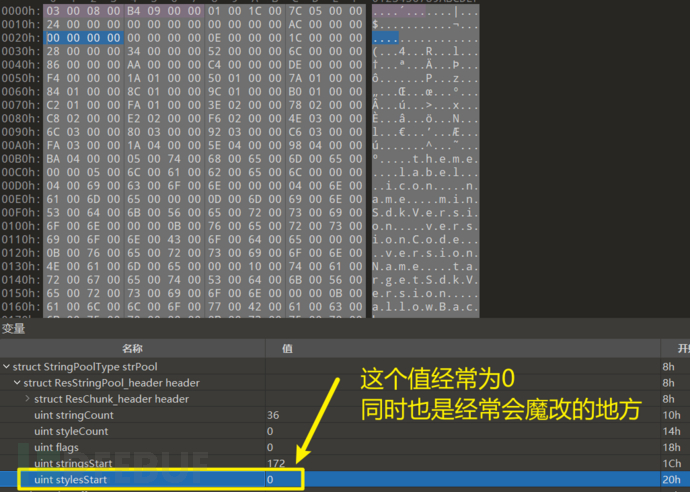Click start offset 1Ch of stringsStart
The height and width of the screenshot is (492, 690).
(672, 463)
